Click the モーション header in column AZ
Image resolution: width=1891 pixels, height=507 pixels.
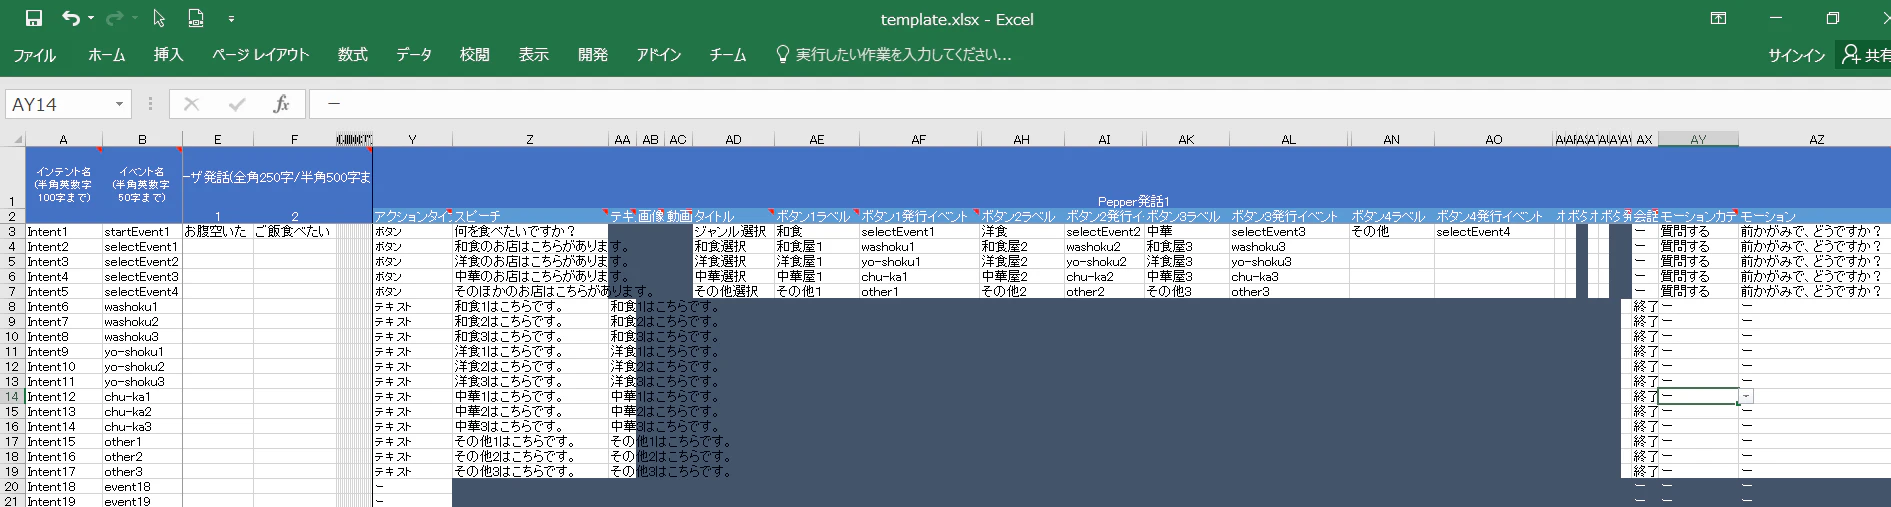point(1815,216)
